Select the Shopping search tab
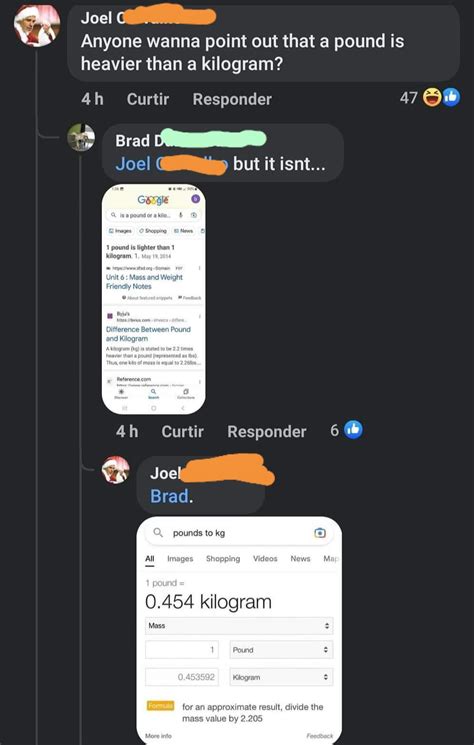 [223, 559]
